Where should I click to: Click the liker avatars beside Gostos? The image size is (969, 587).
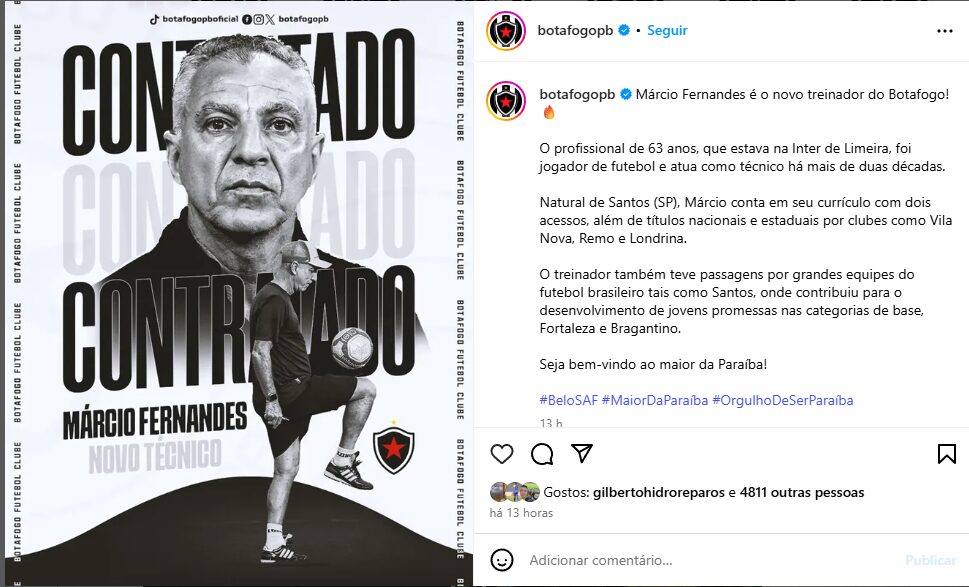tap(515, 492)
